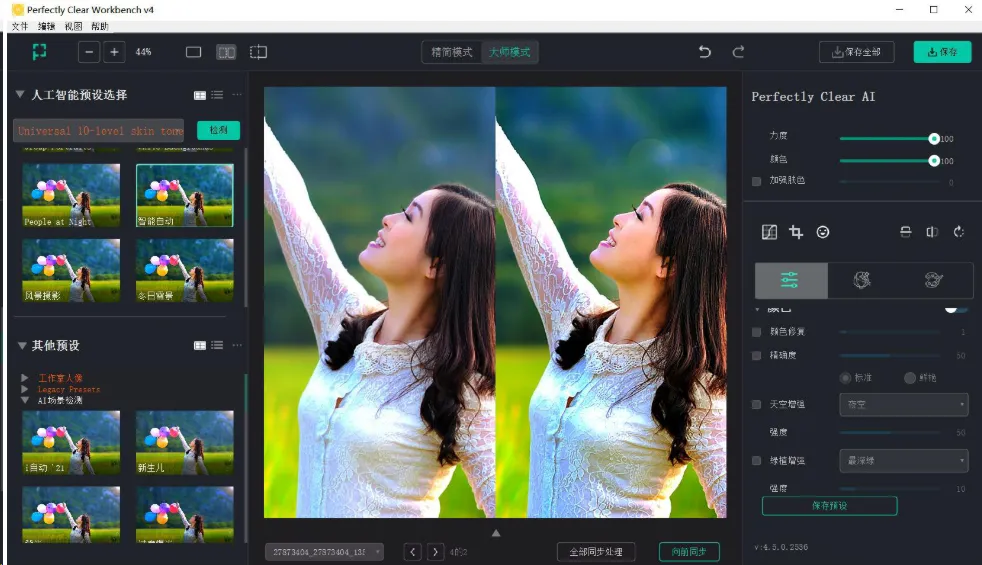Show 其他预设 as list view
This screenshot has height=565, width=982.
217,345
